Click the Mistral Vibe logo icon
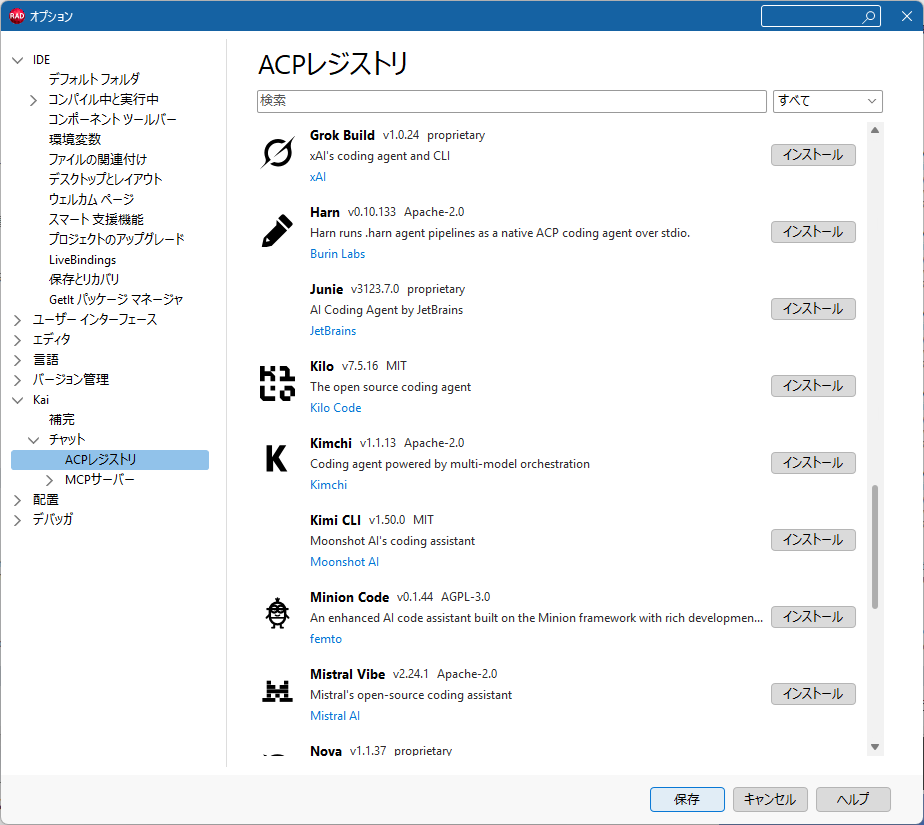 (277, 691)
